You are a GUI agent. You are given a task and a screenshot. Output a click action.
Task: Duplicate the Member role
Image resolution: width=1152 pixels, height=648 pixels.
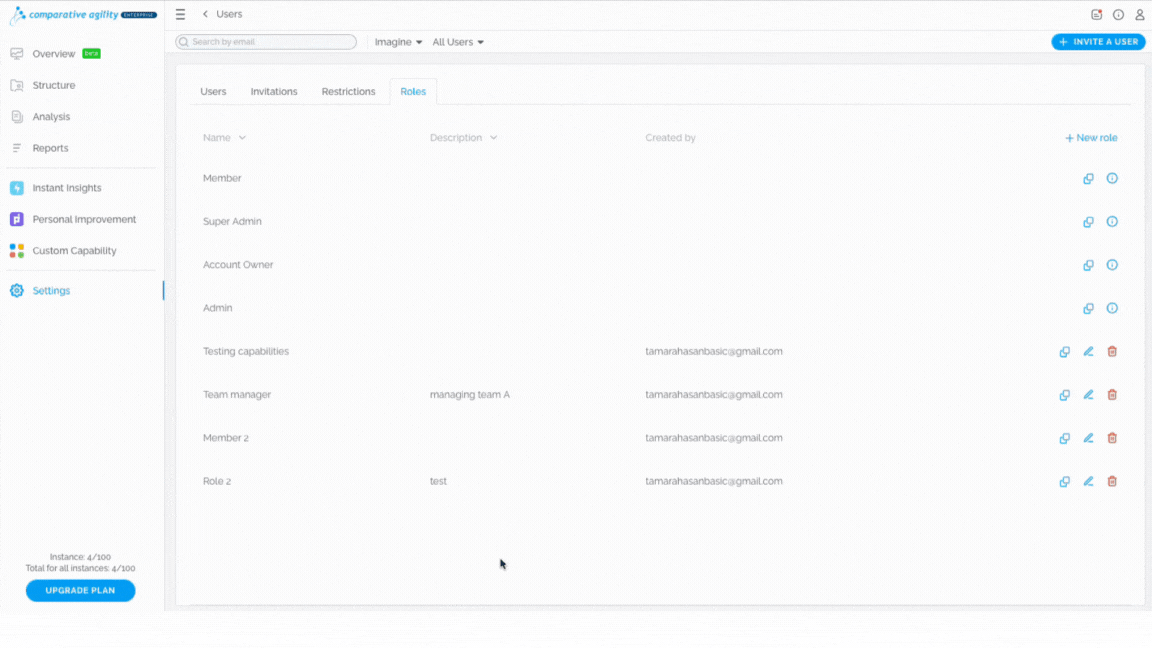(x=1088, y=179)
